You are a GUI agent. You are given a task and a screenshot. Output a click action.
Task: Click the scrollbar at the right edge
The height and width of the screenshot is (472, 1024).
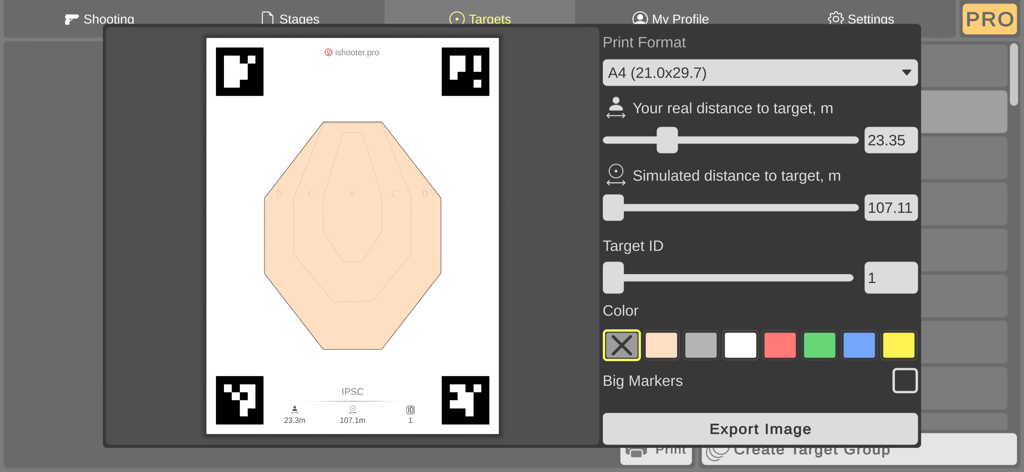click(x=1014, y=73)
